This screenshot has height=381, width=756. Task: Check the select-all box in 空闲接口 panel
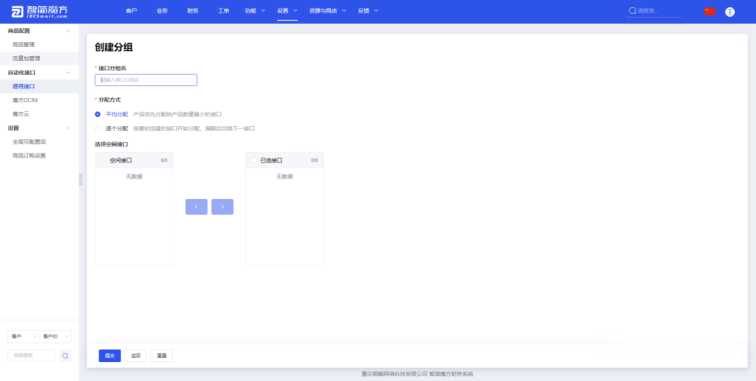tap(103, 160)
